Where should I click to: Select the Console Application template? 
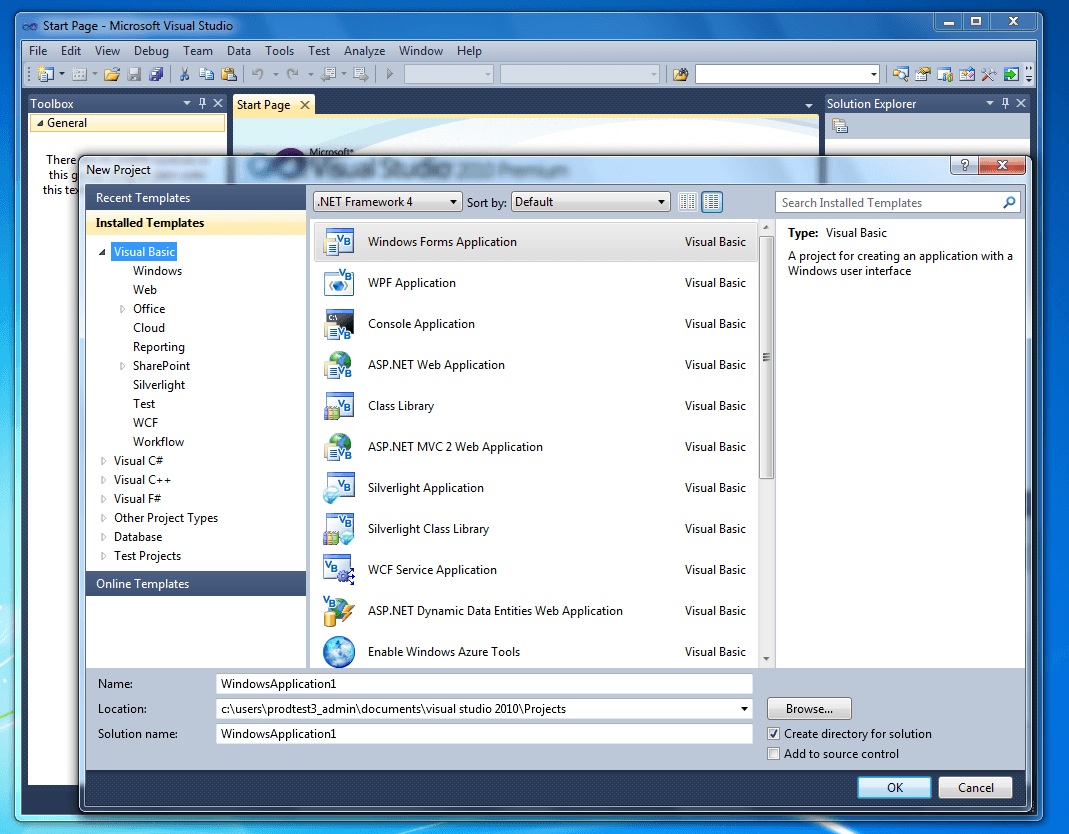[x=535, y=324]
